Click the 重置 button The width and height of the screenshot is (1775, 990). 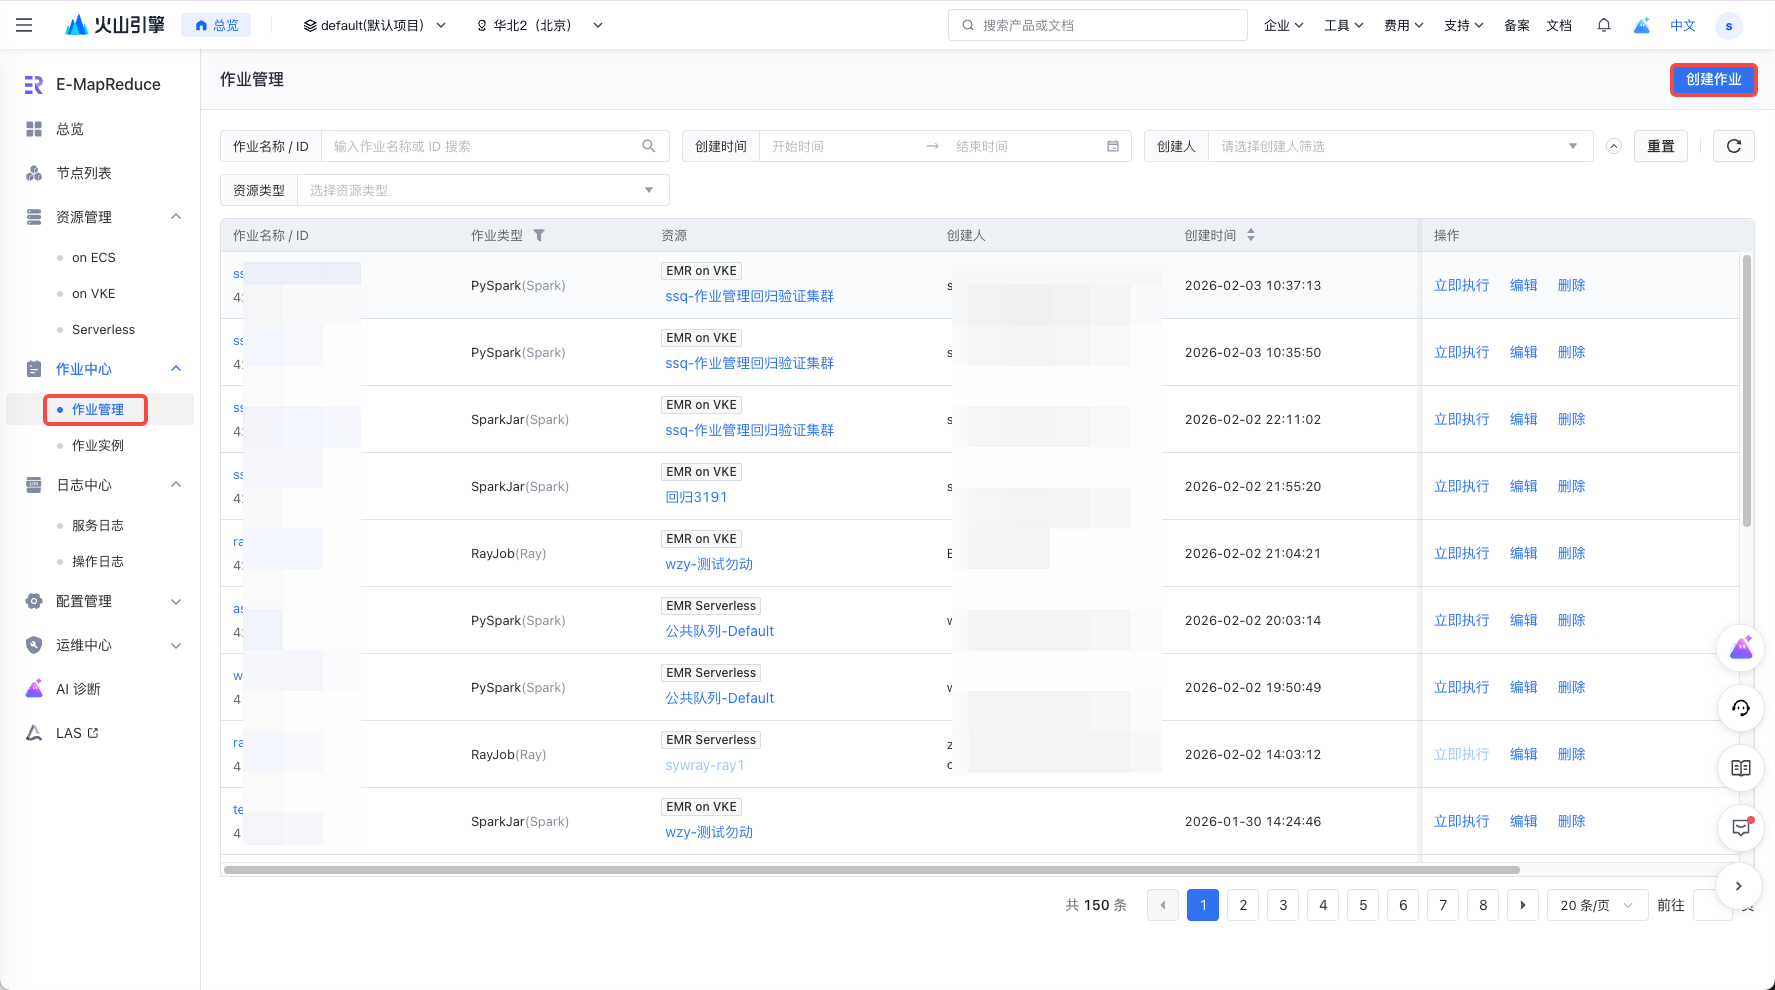1660,146
